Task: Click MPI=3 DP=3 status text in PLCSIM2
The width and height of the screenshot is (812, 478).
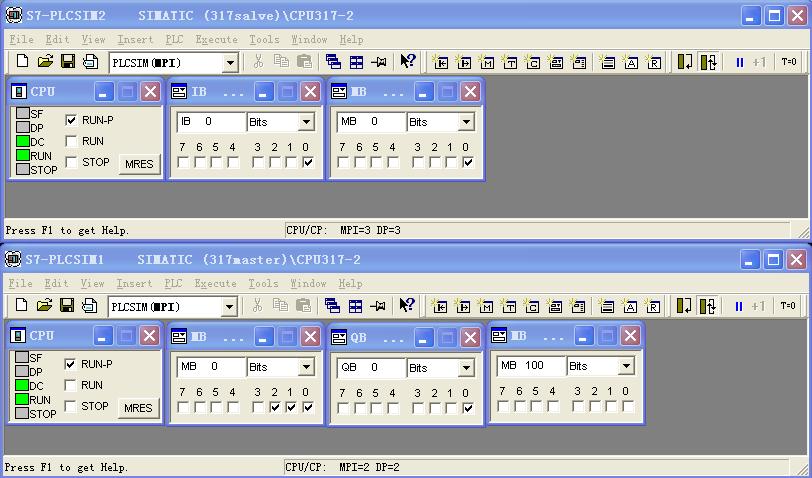Action: pos(370,230)
